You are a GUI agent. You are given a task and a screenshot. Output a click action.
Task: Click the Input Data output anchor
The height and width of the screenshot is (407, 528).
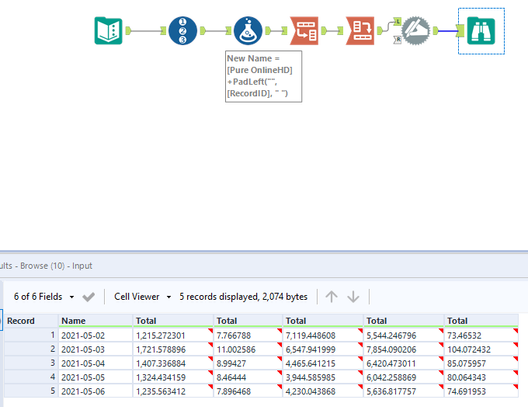[128, 31]
